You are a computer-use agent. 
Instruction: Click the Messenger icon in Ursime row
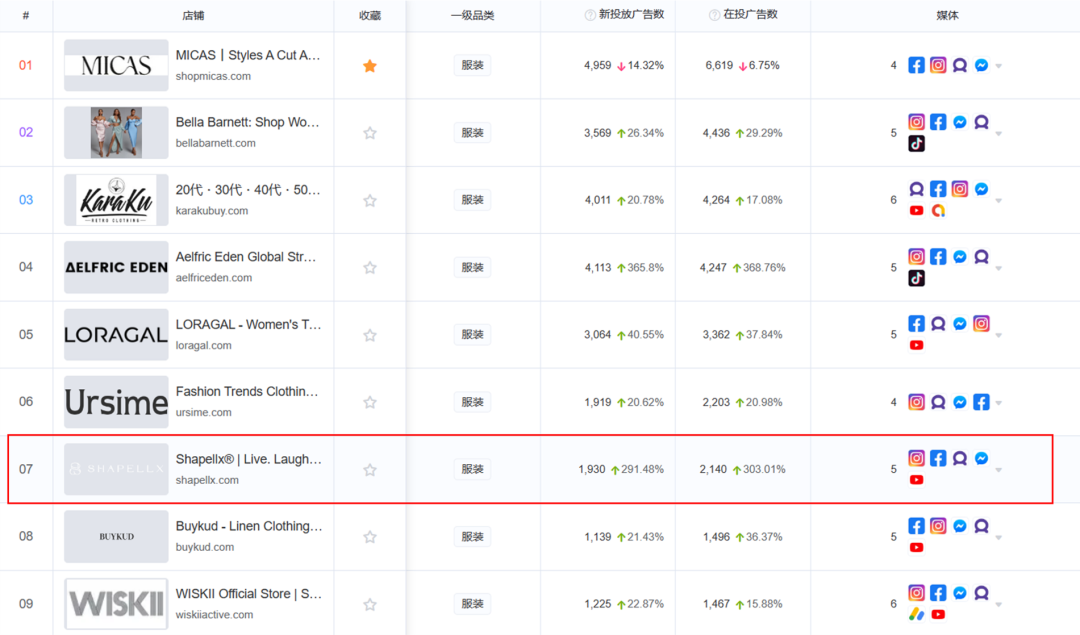click(960, 402)
